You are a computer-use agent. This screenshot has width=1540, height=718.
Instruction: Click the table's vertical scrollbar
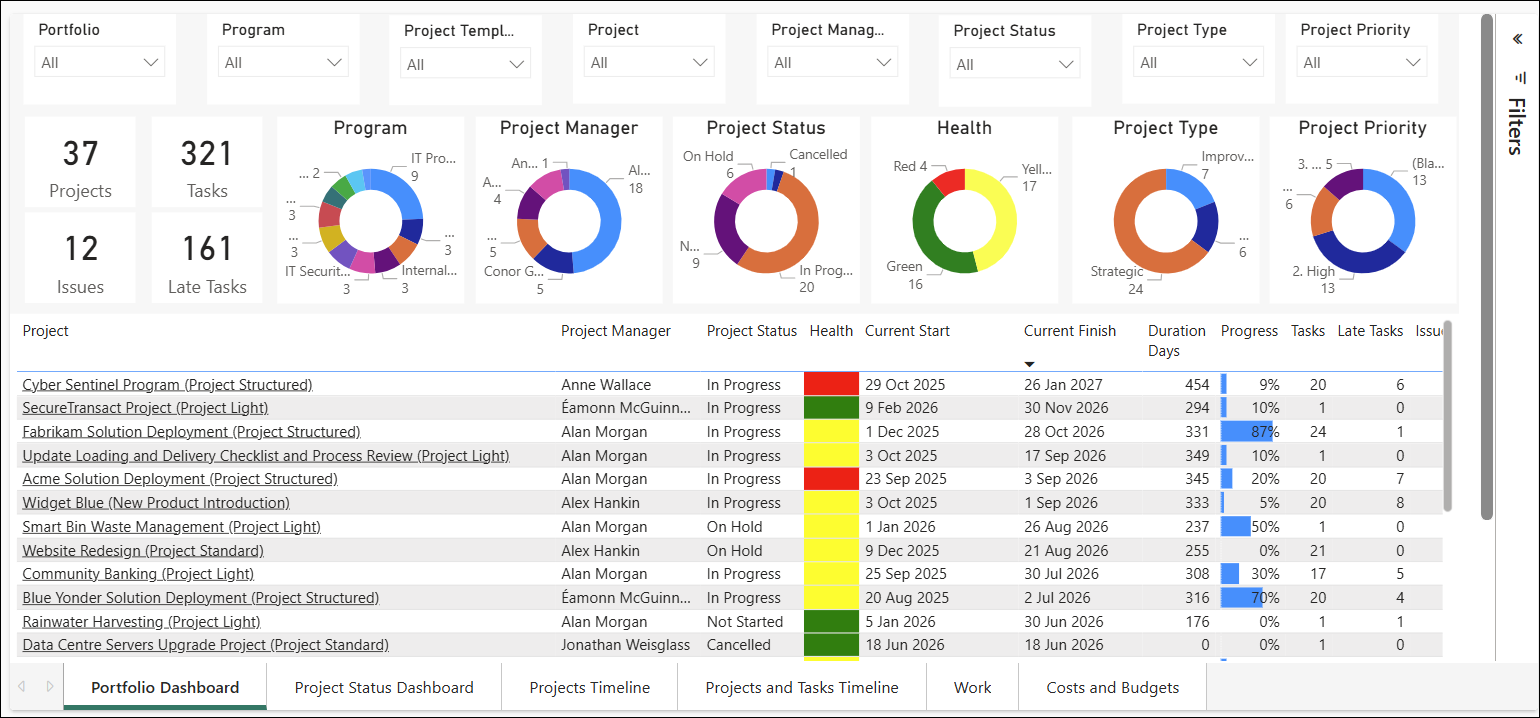tap(1447, 416)
